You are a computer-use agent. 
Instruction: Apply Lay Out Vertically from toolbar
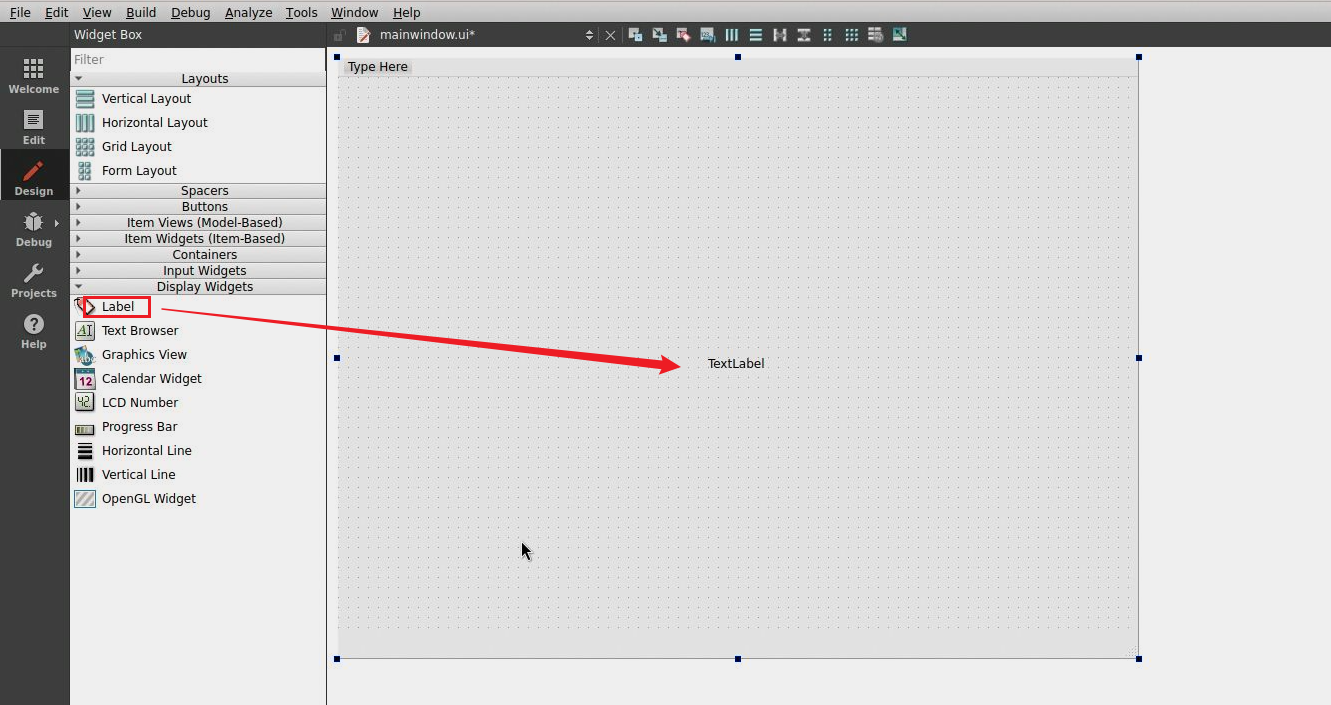coord(756,35)
